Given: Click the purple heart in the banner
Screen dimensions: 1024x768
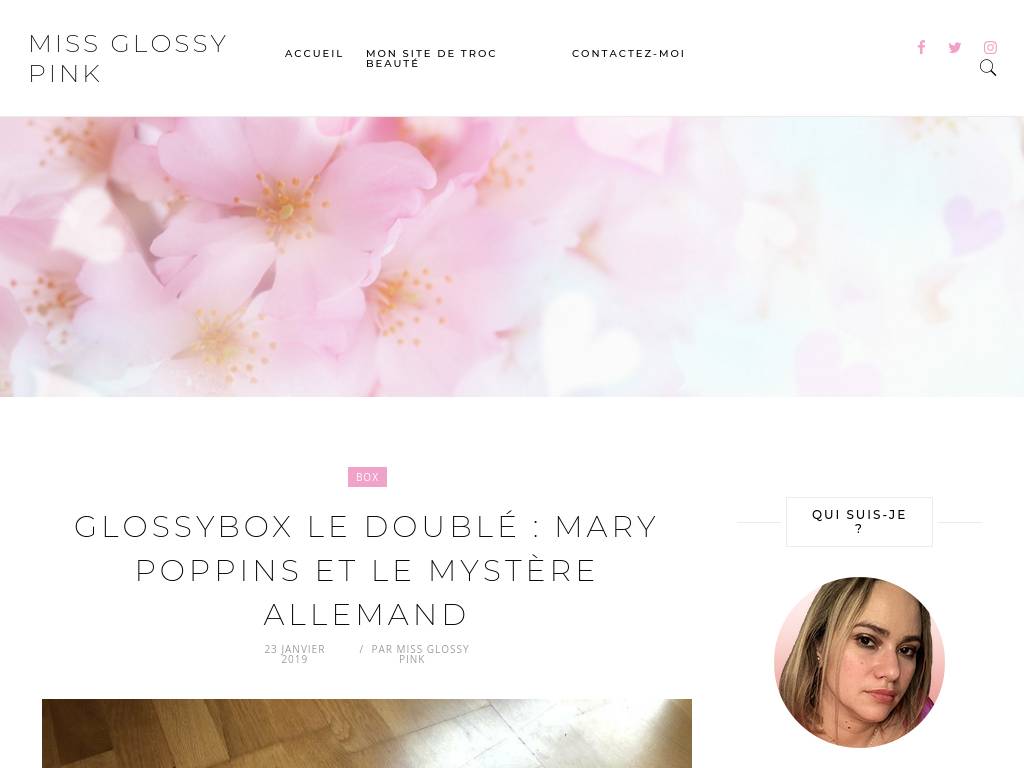Looking at the screenshot, I should point(974,223).
